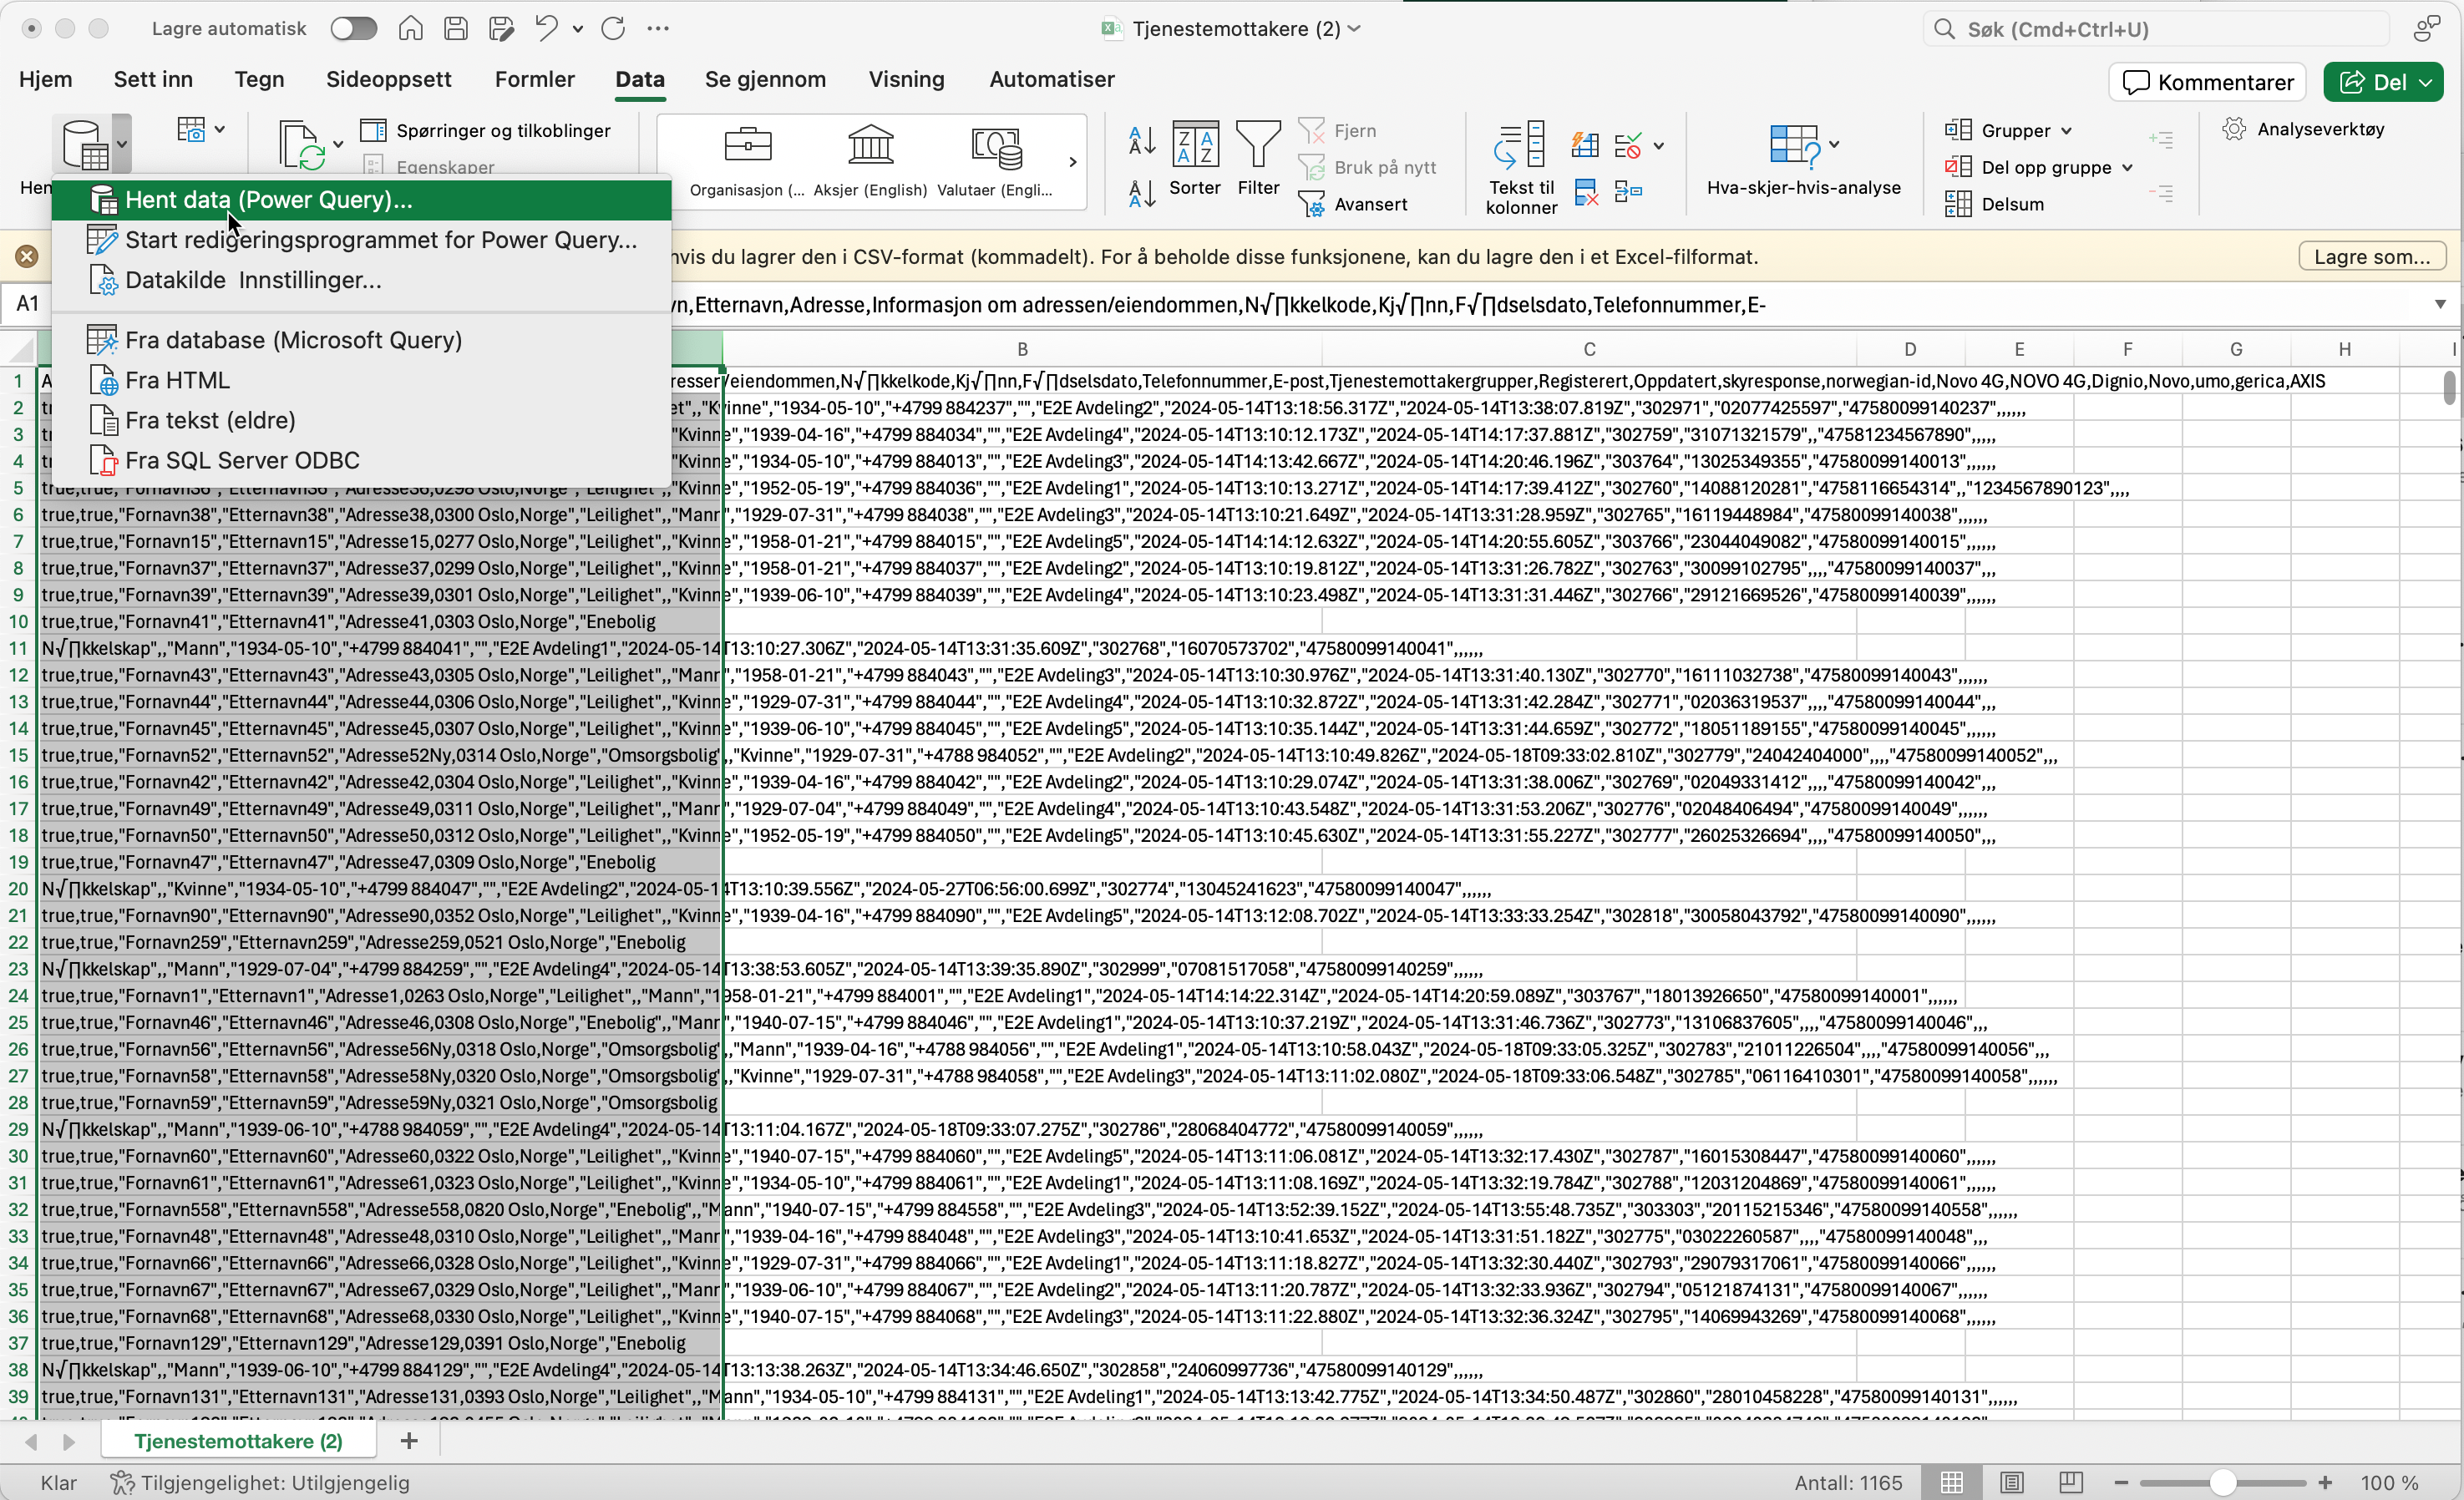This screenshot has height=1500, width=2464.
Task: Select the Tjenestemottakere (2) sheet tab
Action: click(238, 1440)
